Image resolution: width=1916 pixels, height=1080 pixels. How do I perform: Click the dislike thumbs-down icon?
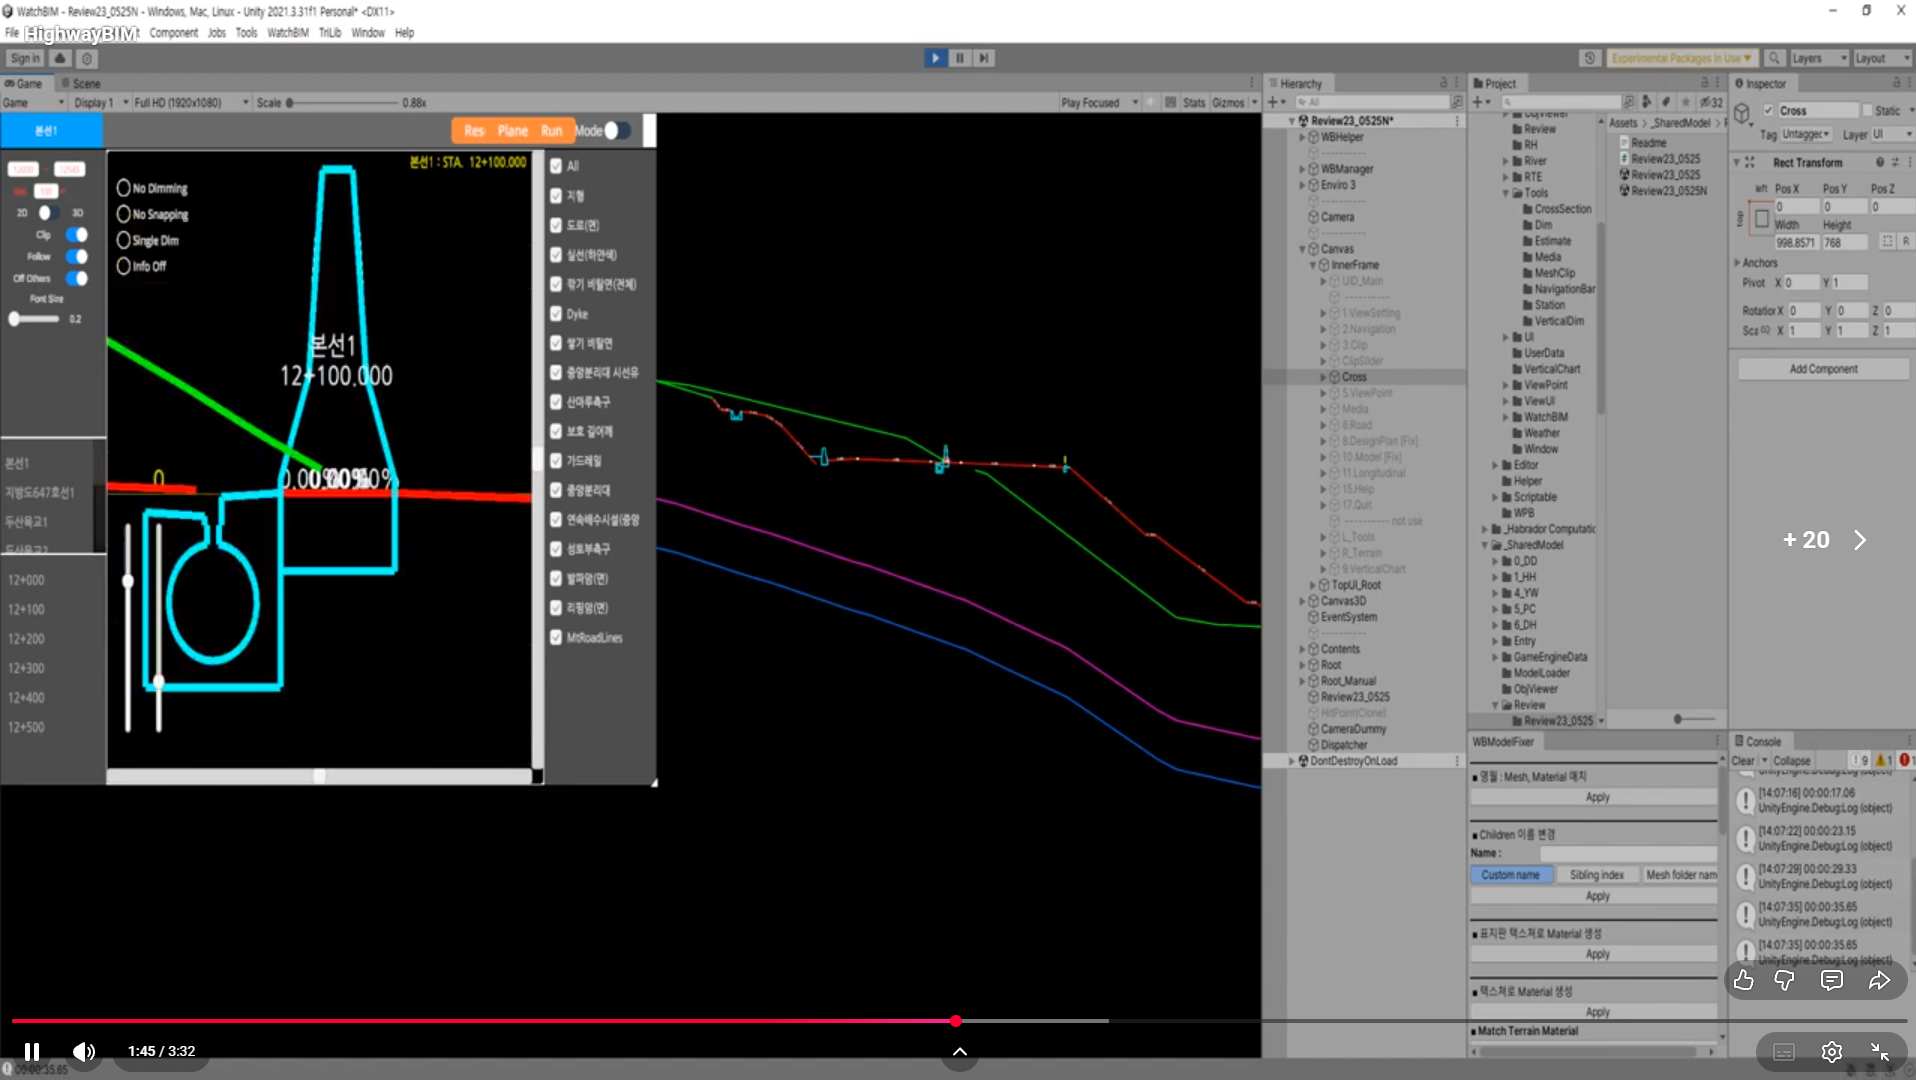tap(1784, 981)
